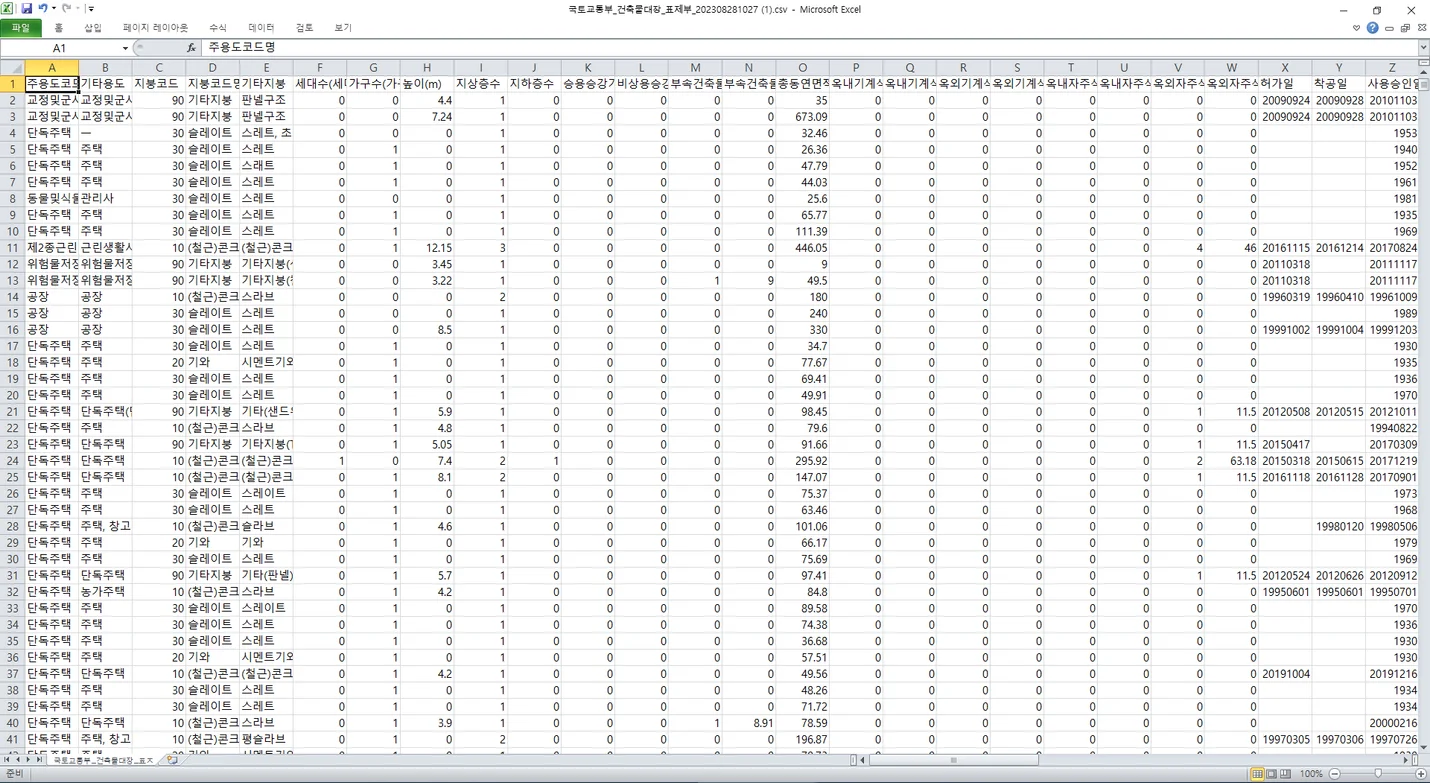Open the 수식 ribbon tab
The height and width of the screenshot is (783, 1430).
pos(218,28)
